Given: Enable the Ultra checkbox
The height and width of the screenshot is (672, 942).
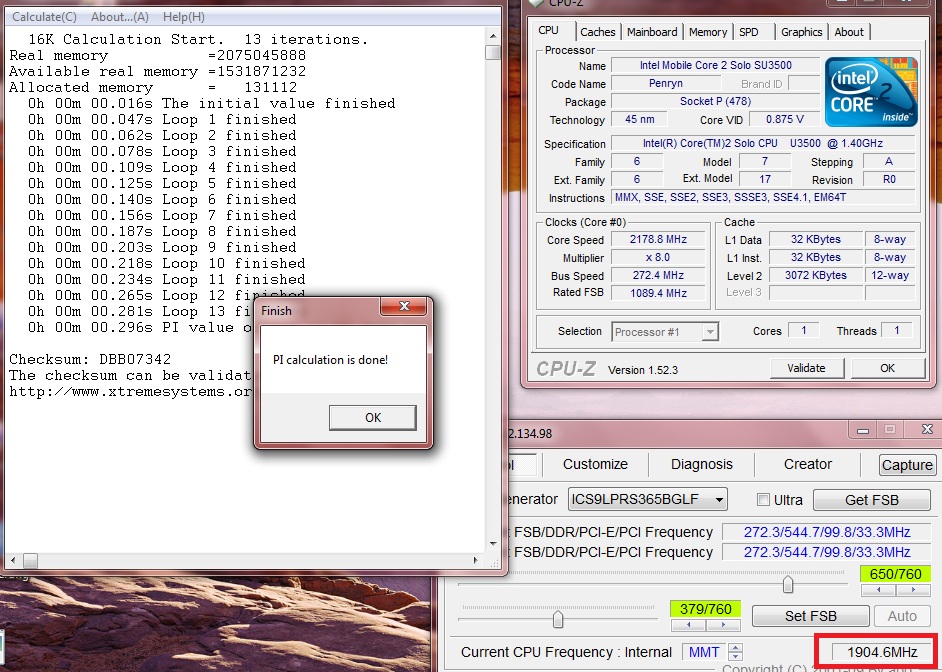Looking at the screenshot, I should coord(763,500).
